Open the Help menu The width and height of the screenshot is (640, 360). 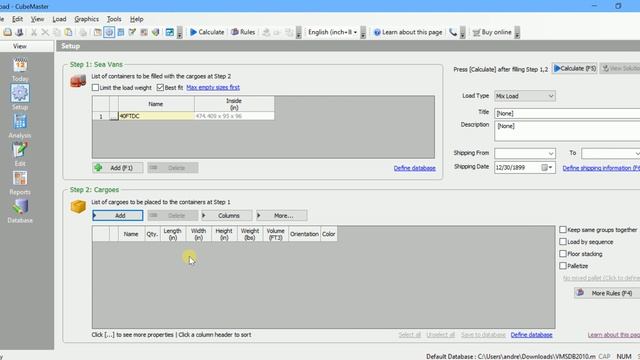tap(137, 19)
